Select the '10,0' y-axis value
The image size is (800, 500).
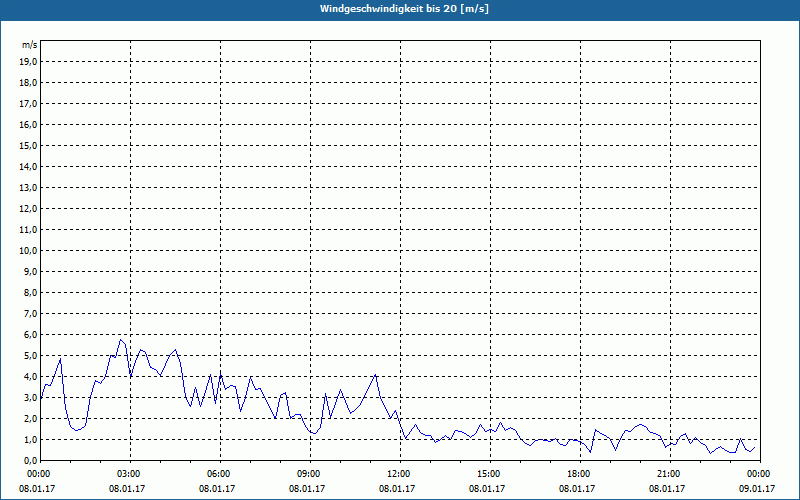tap(28, 251)
